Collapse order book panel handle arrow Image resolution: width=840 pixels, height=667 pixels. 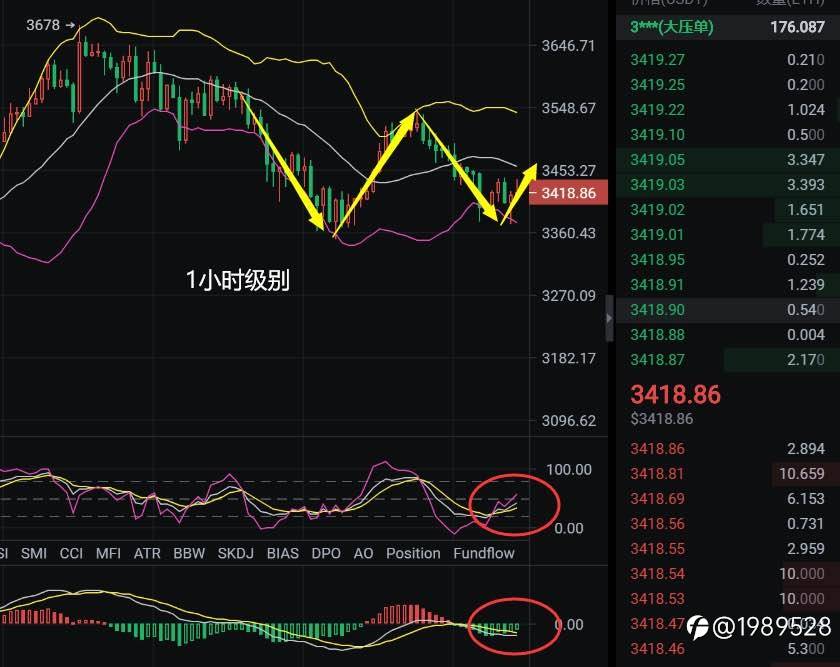tap(609, 318)
